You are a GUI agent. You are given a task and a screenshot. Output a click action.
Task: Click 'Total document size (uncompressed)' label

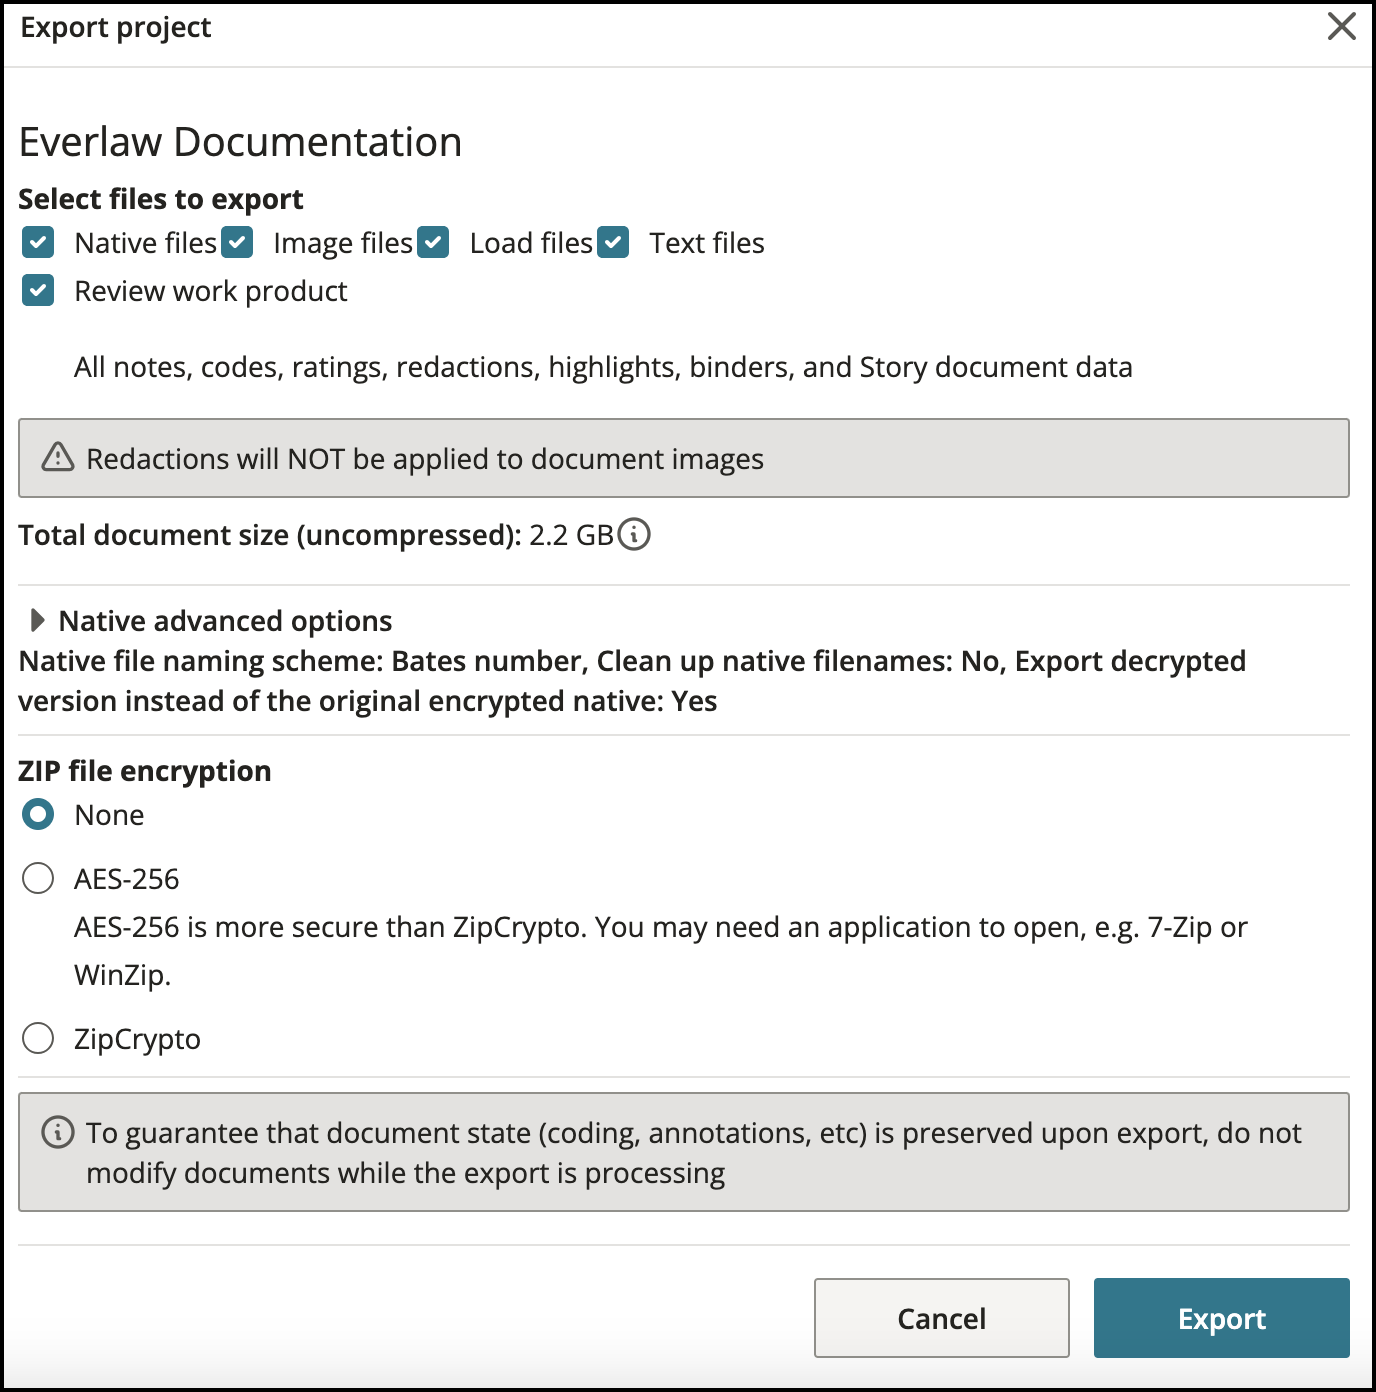click(270, 535)
